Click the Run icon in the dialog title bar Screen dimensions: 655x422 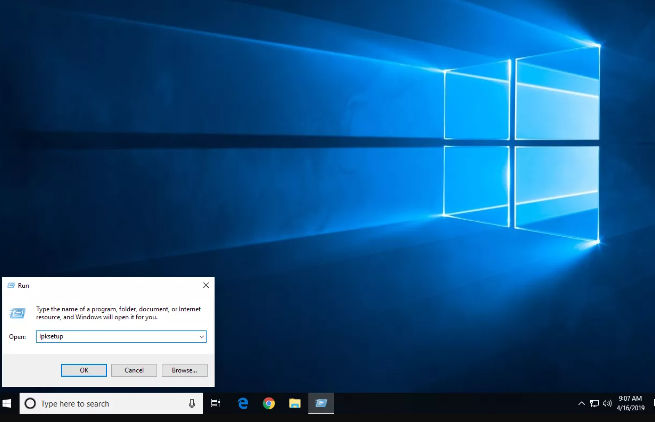click(11, 285)
